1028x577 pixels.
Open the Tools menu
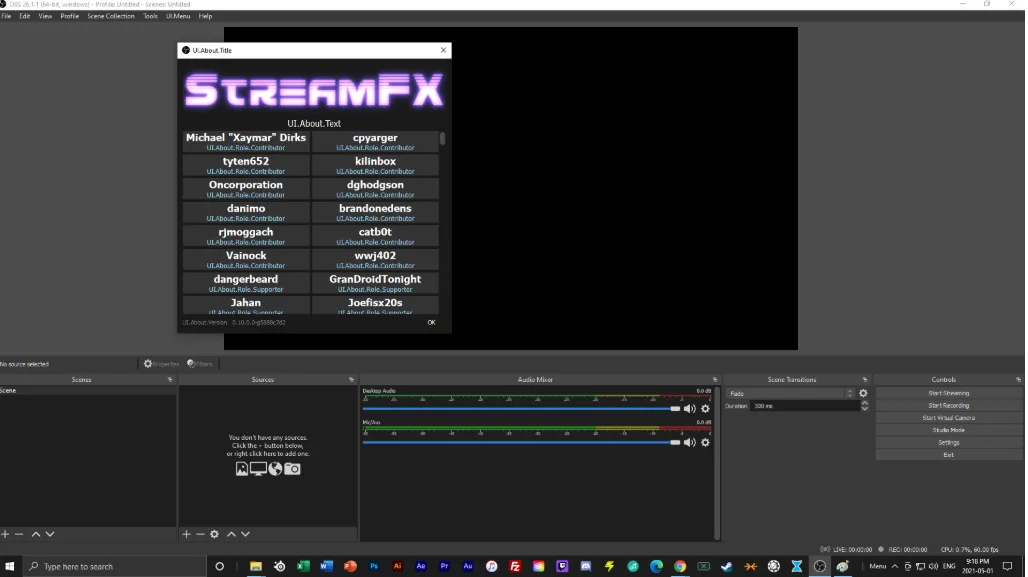click(x=150, y=16)
